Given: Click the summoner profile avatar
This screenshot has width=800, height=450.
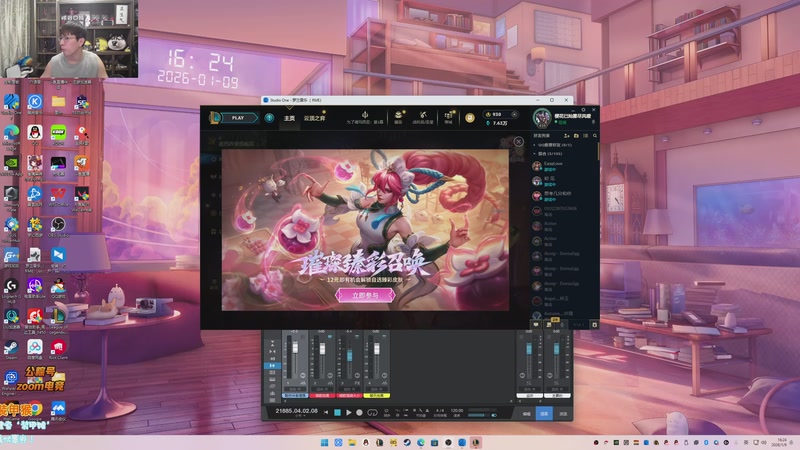Looking at the screenshot, I should [x=542, y=118].
